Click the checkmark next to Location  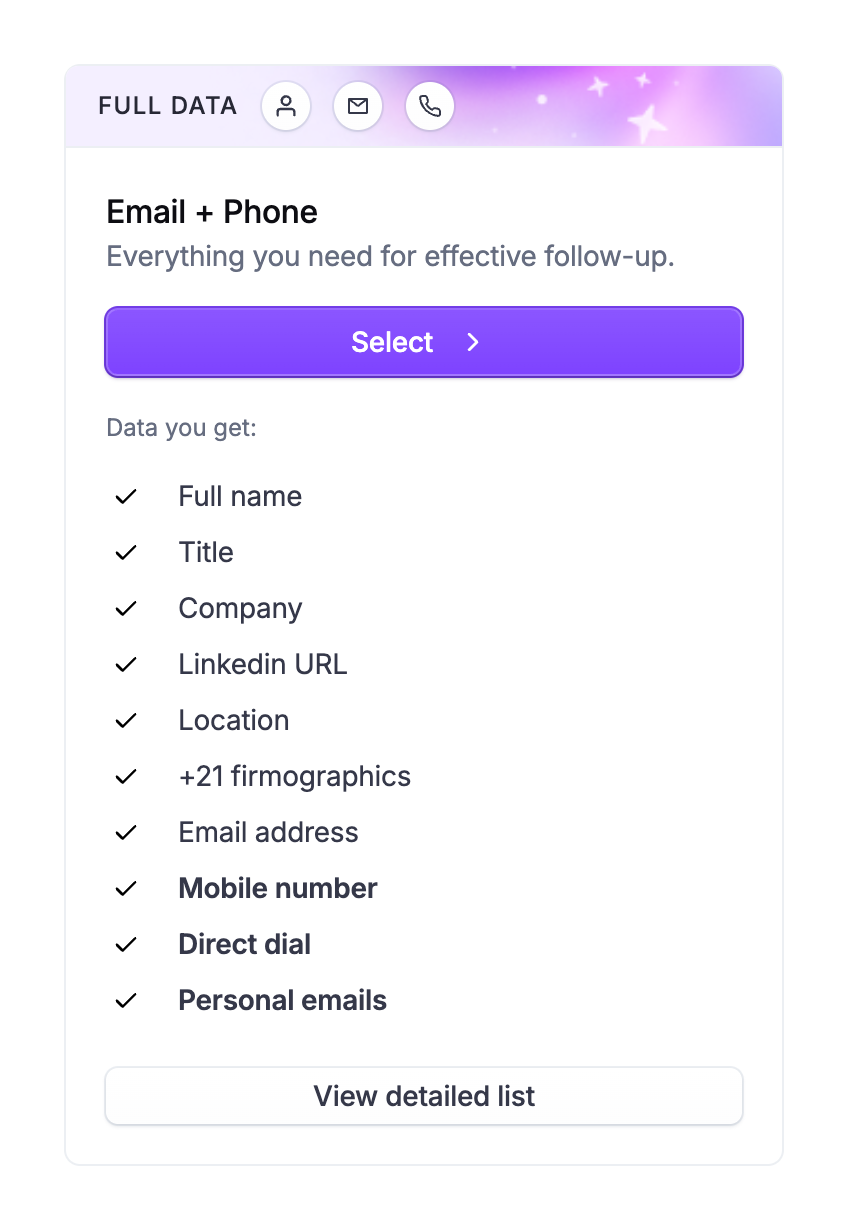click(126, 721)
